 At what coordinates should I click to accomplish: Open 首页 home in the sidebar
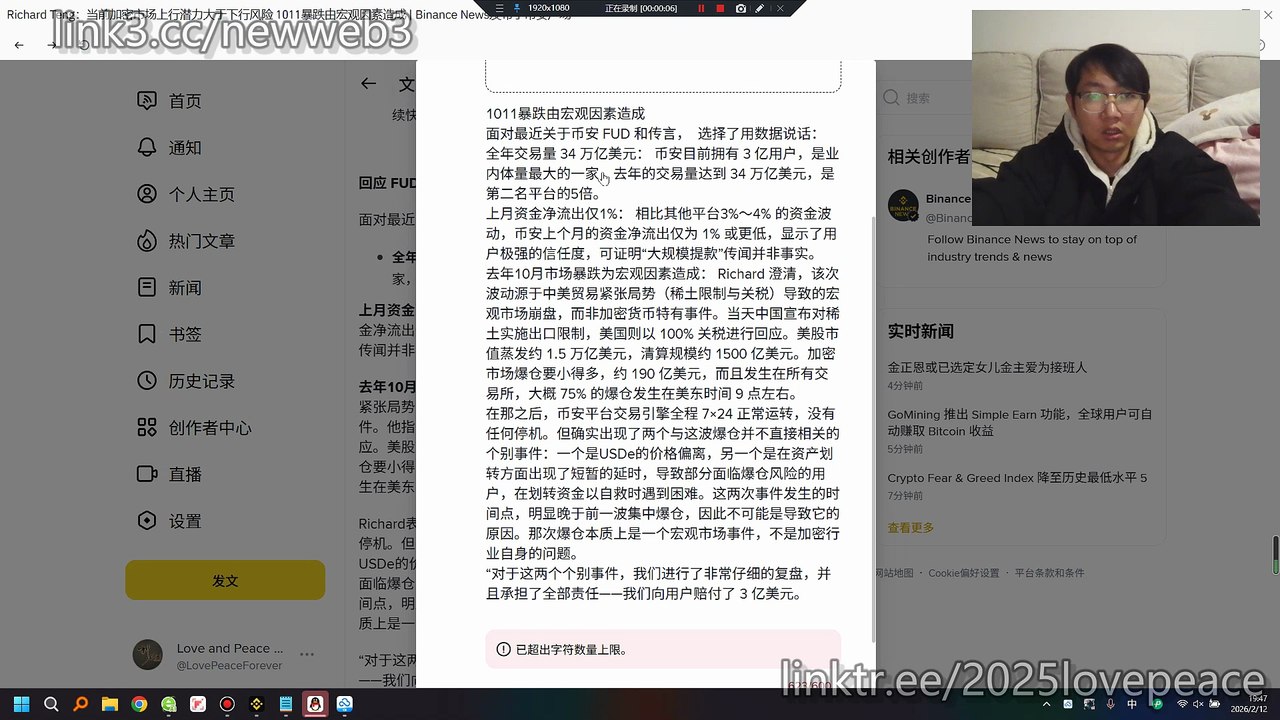coord(170,101)
